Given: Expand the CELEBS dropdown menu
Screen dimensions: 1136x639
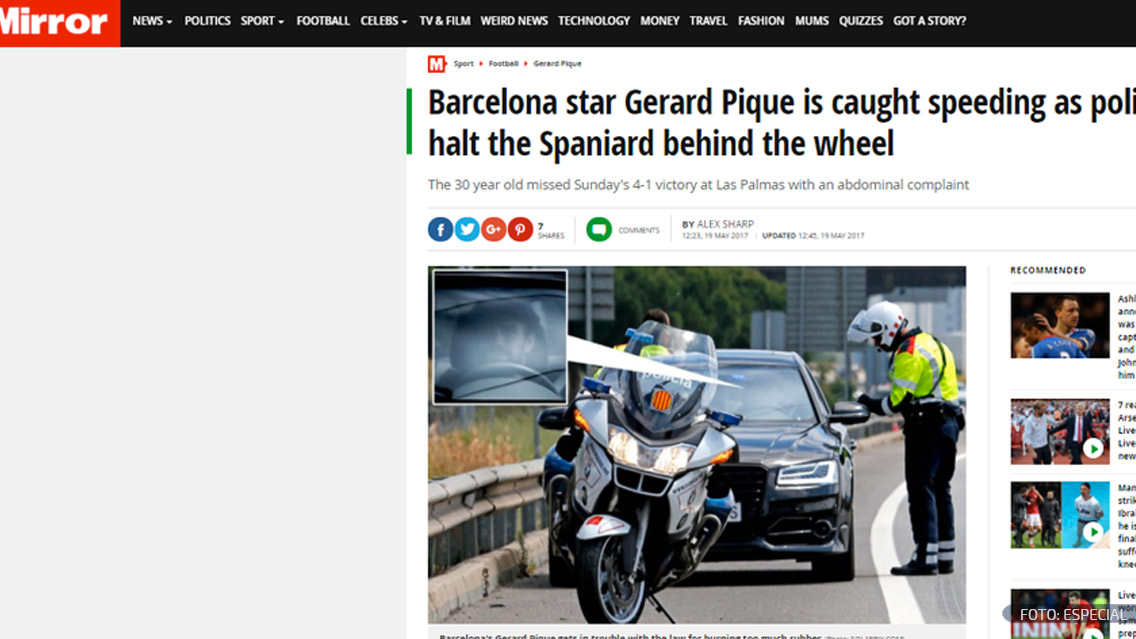Looking at the screenshot, I should (x=384, y=21).
